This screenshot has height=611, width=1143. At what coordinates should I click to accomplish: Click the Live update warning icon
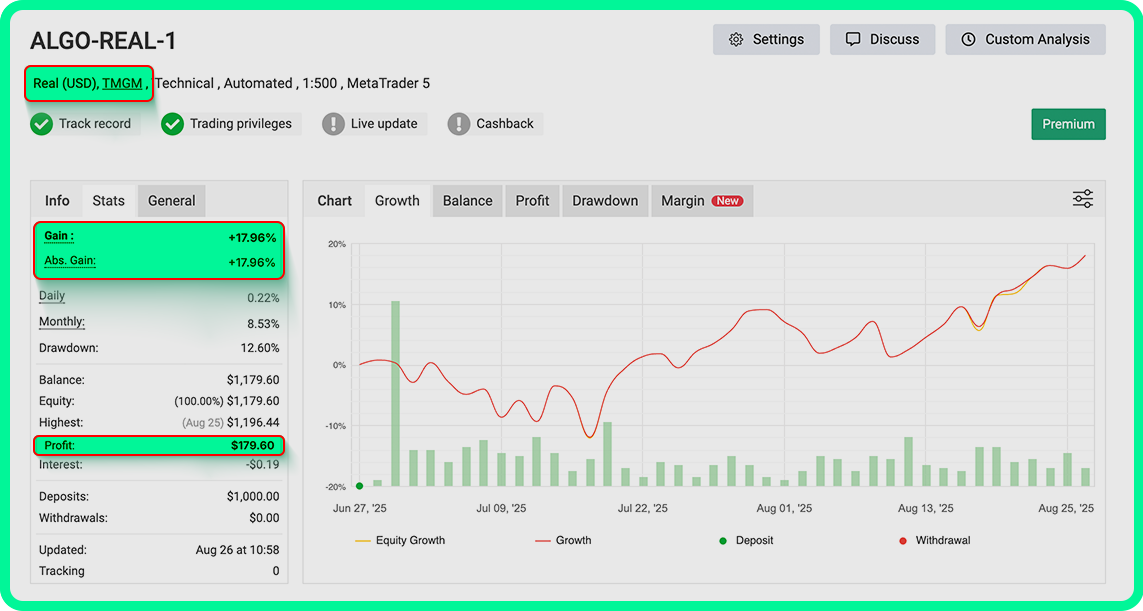[333, 124]
